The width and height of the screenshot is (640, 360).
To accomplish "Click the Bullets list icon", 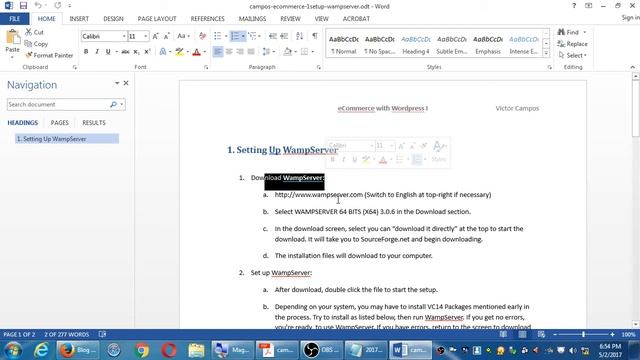I will (x=218, y=36).
